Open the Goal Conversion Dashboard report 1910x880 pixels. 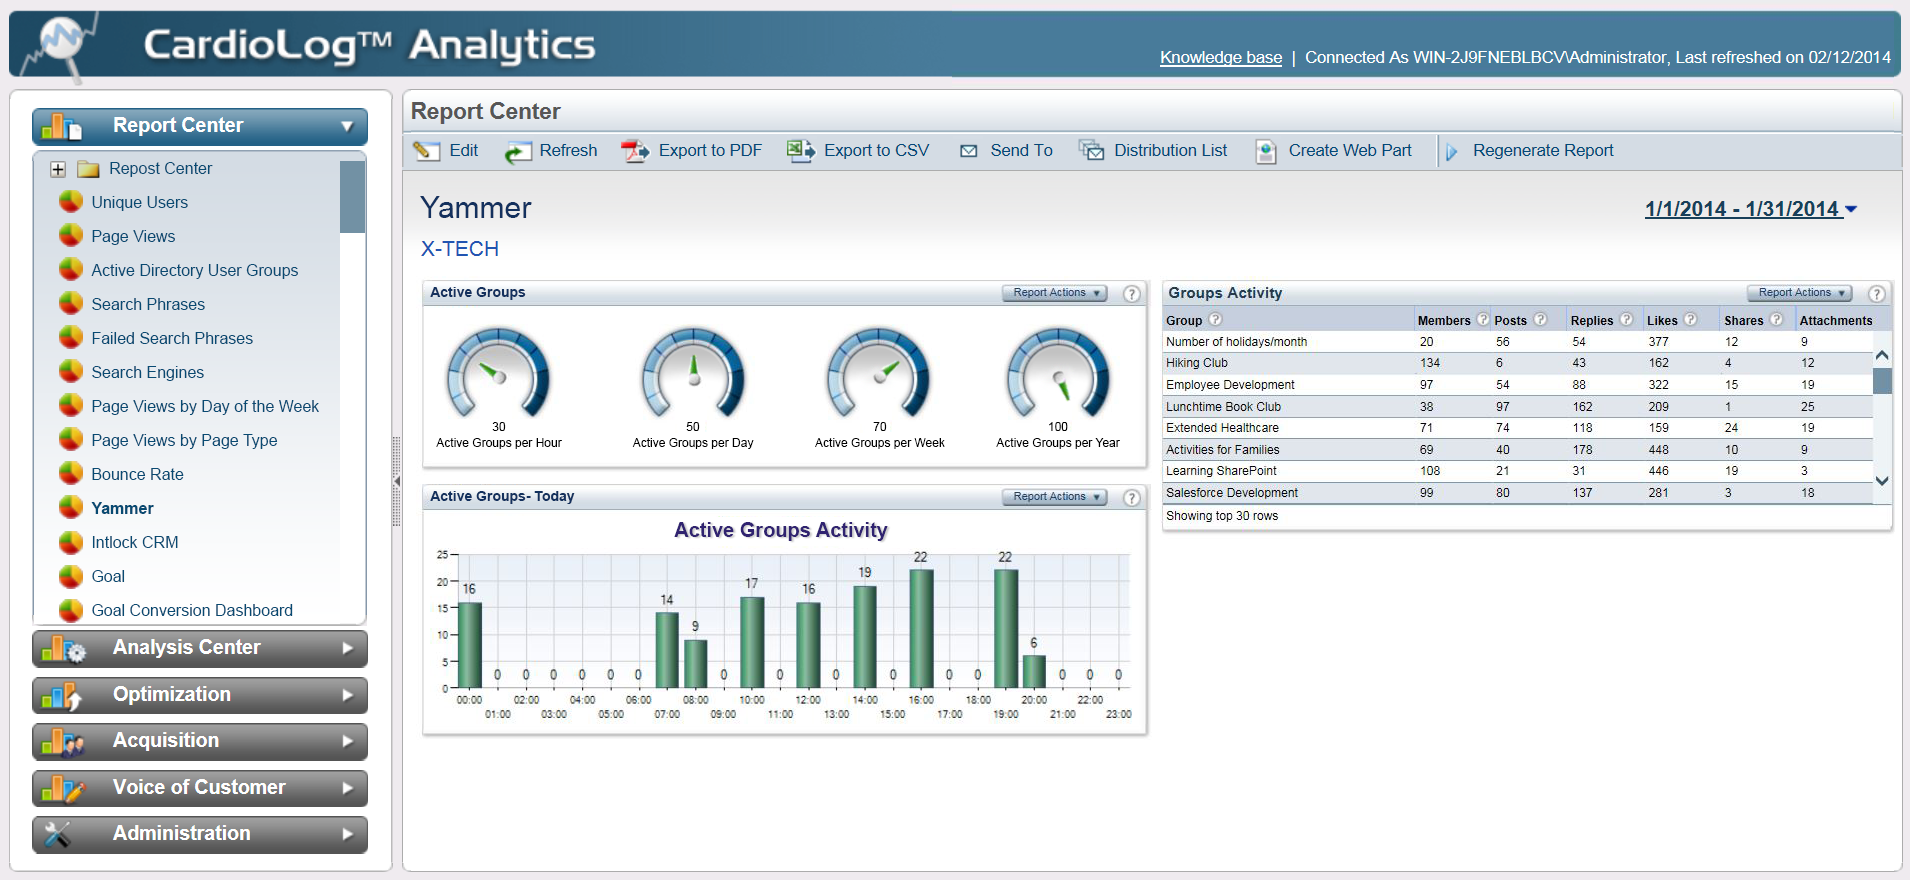(x=192, y=610)
